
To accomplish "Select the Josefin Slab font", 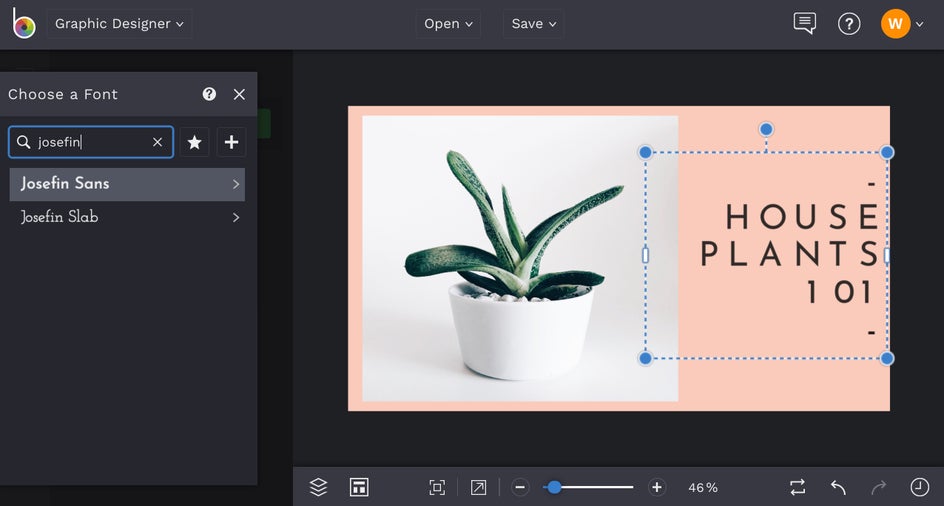I will point(127,217).
